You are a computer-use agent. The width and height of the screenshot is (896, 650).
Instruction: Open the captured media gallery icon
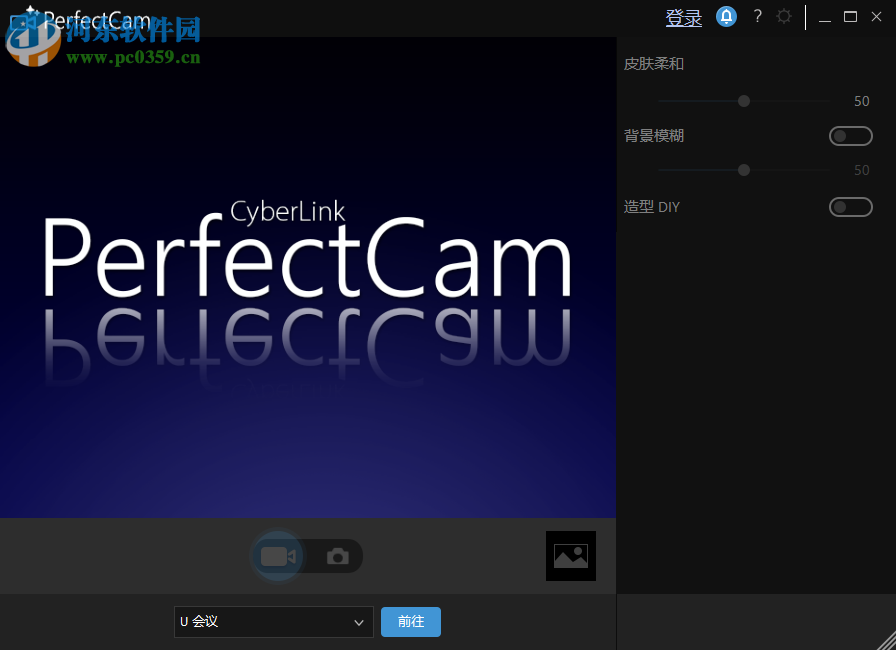click(570, 556)
